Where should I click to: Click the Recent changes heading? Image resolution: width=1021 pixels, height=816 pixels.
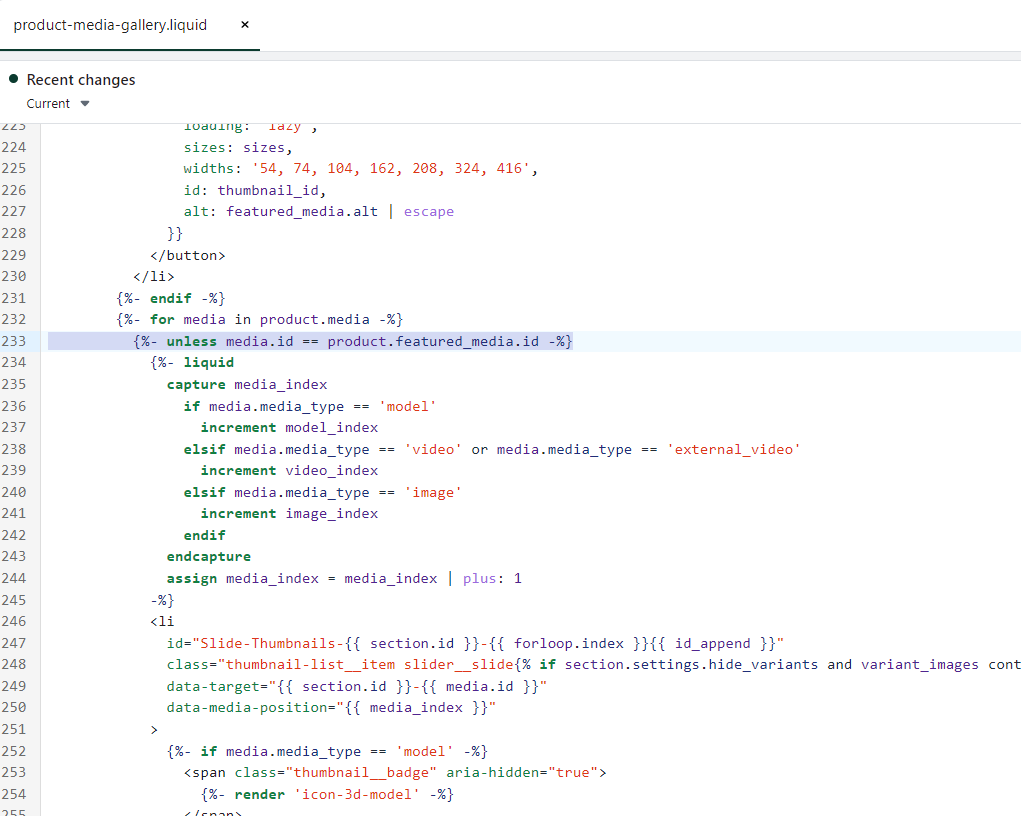(x=81, y=80)
